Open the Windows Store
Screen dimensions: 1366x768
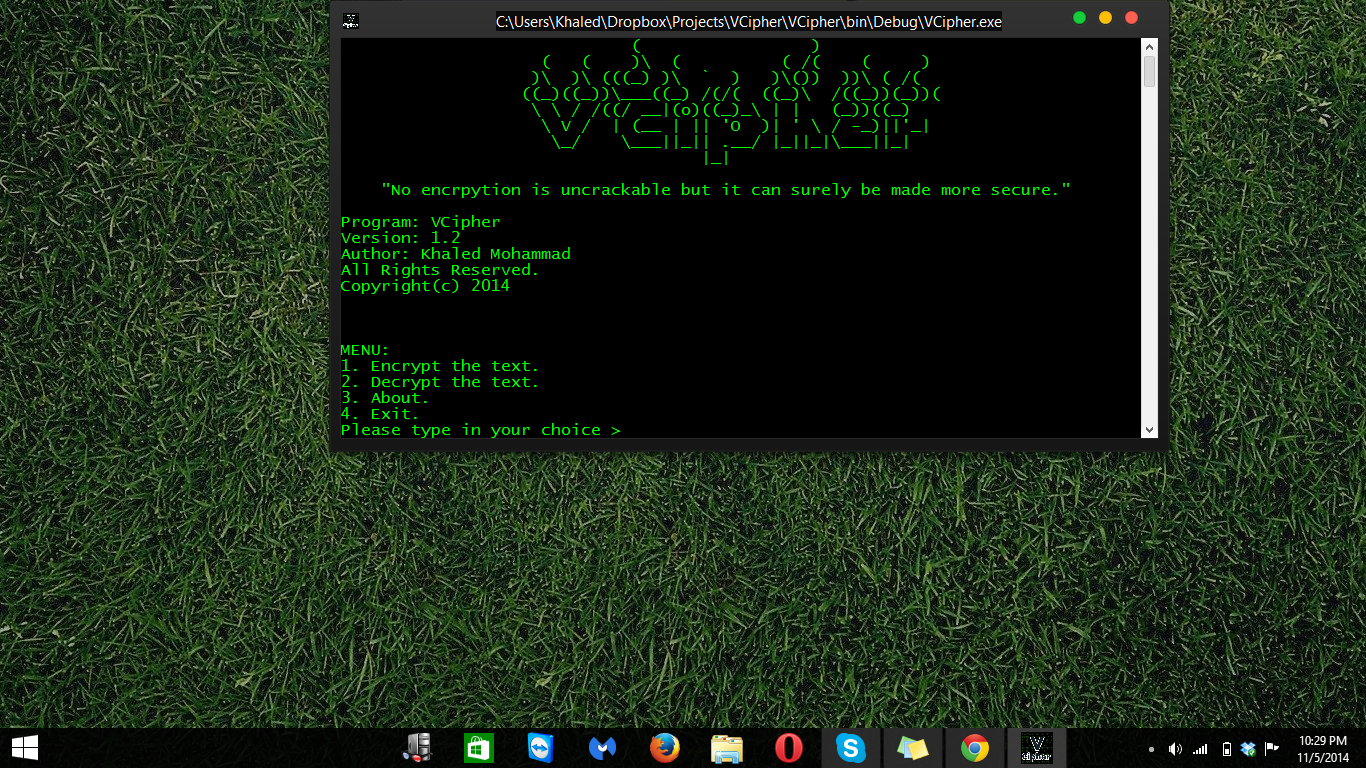click(478, 747)
